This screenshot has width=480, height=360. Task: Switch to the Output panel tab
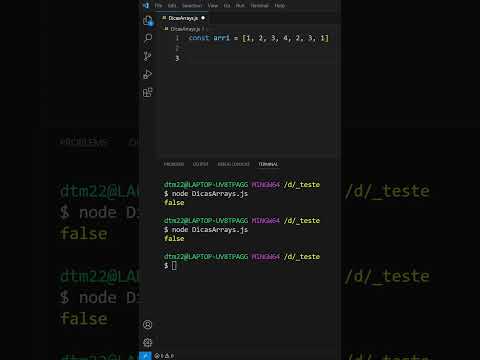click(200, 164)
